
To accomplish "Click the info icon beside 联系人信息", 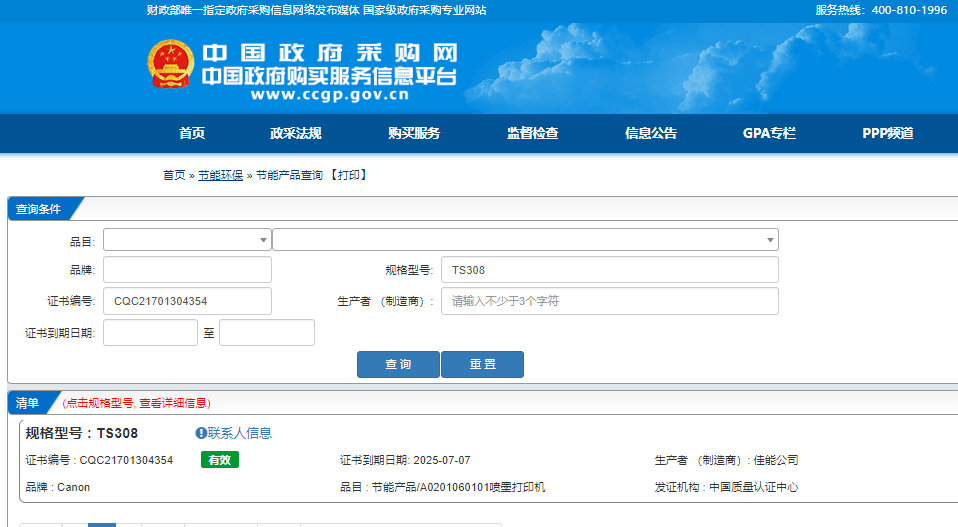I will point(201,433).
